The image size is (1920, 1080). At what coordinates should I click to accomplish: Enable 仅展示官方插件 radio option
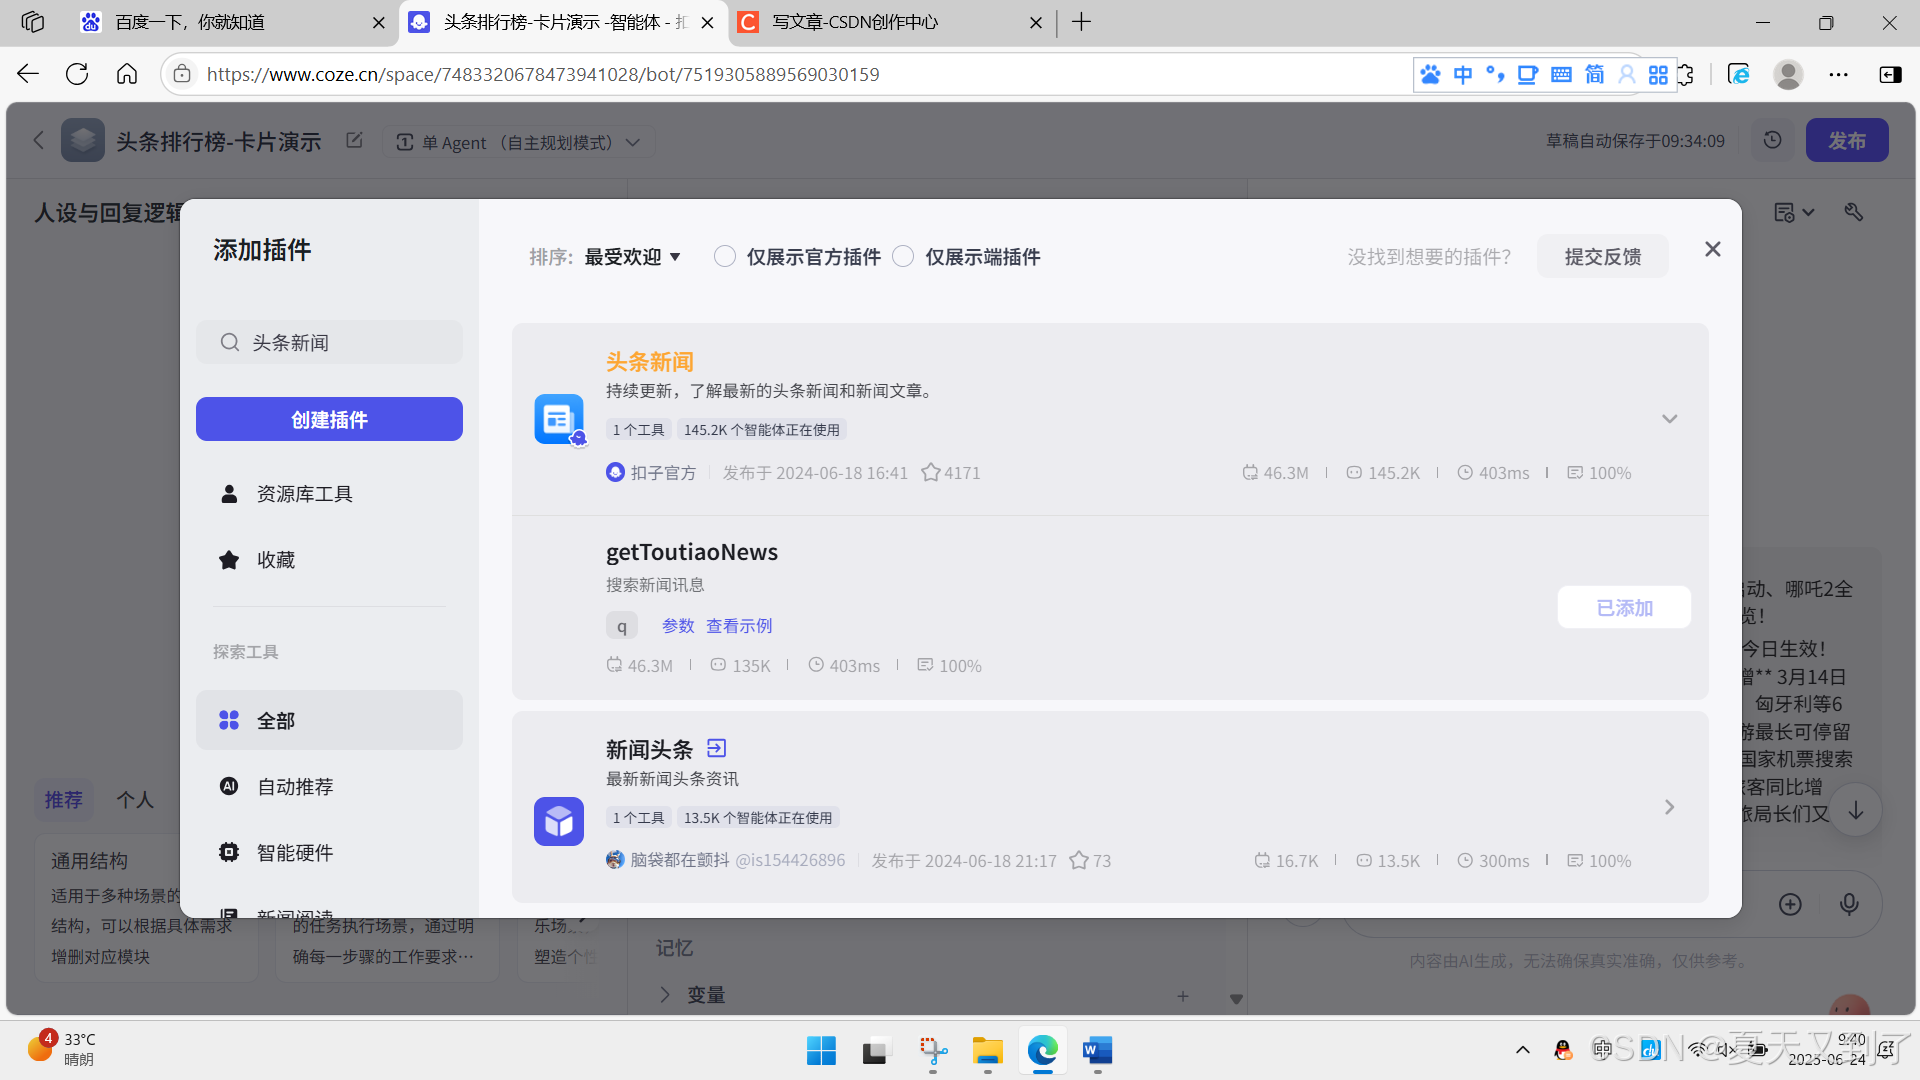725,257
